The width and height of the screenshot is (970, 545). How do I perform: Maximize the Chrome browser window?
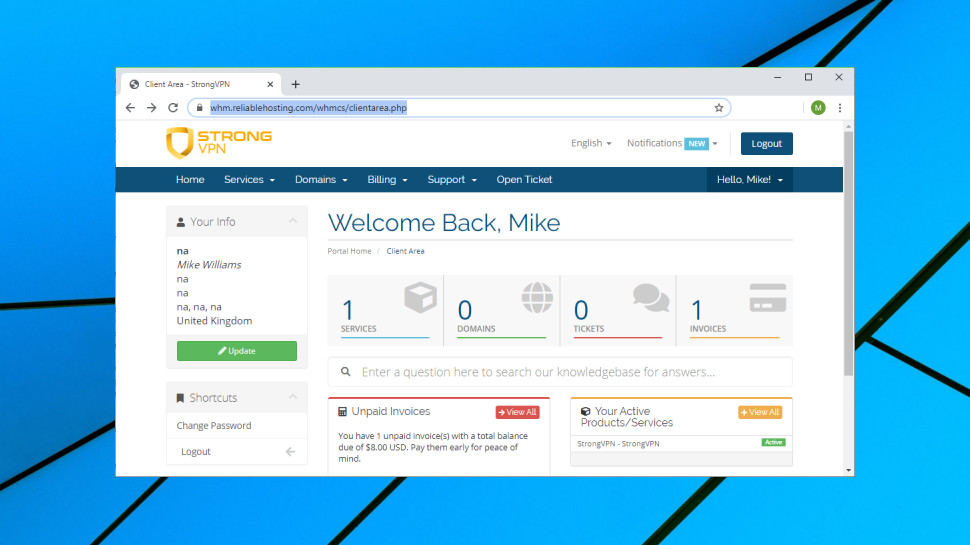(x=808, y=77)
